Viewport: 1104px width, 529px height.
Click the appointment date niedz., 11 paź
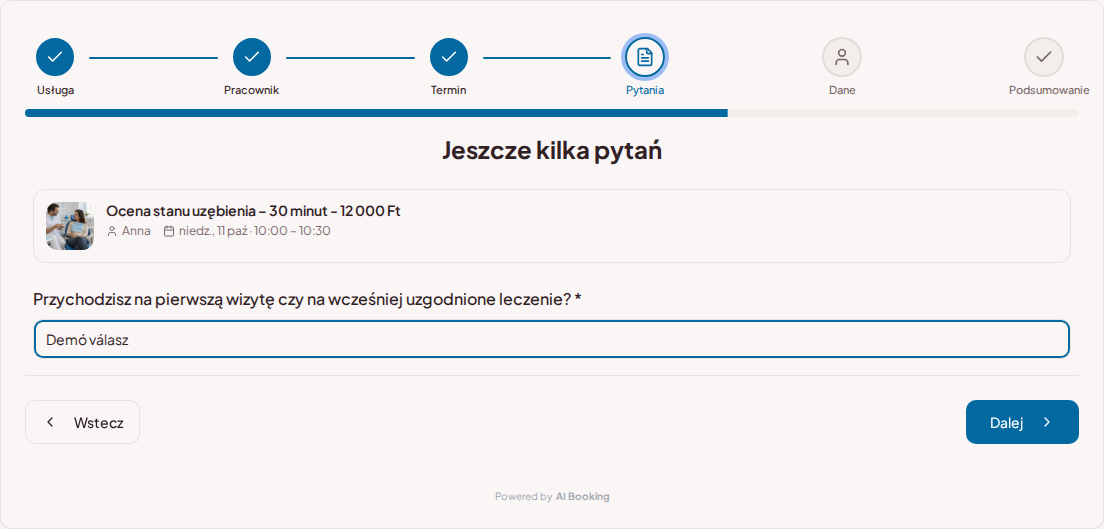[213, 231]
